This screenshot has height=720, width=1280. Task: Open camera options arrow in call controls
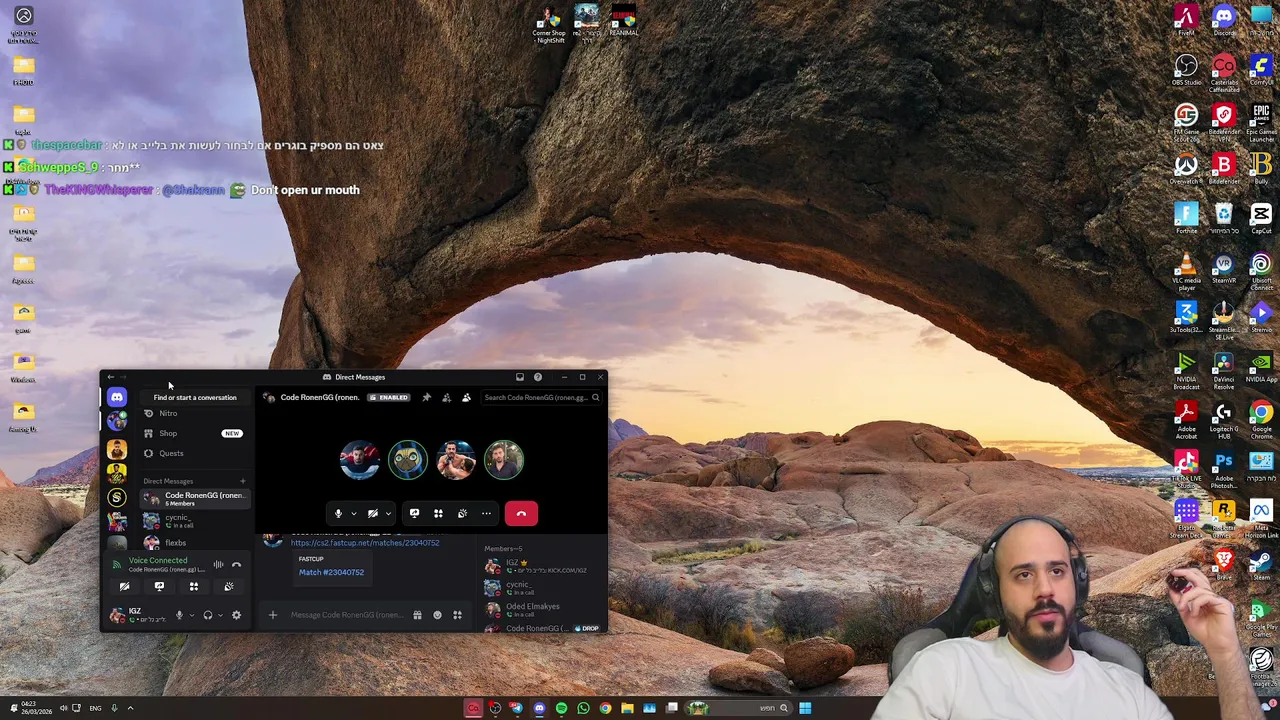click(x=388, y=514)
